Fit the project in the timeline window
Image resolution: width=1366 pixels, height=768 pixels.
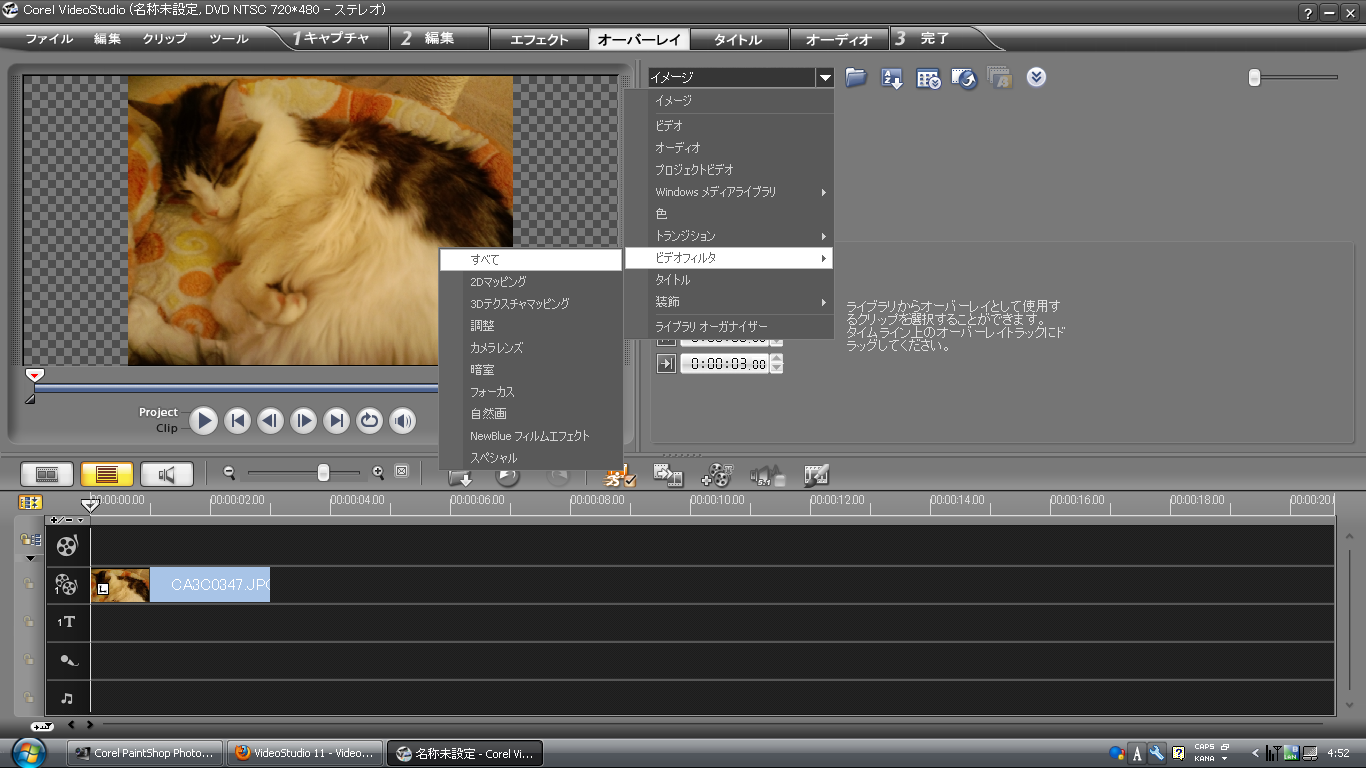click(x=401, y=471)
